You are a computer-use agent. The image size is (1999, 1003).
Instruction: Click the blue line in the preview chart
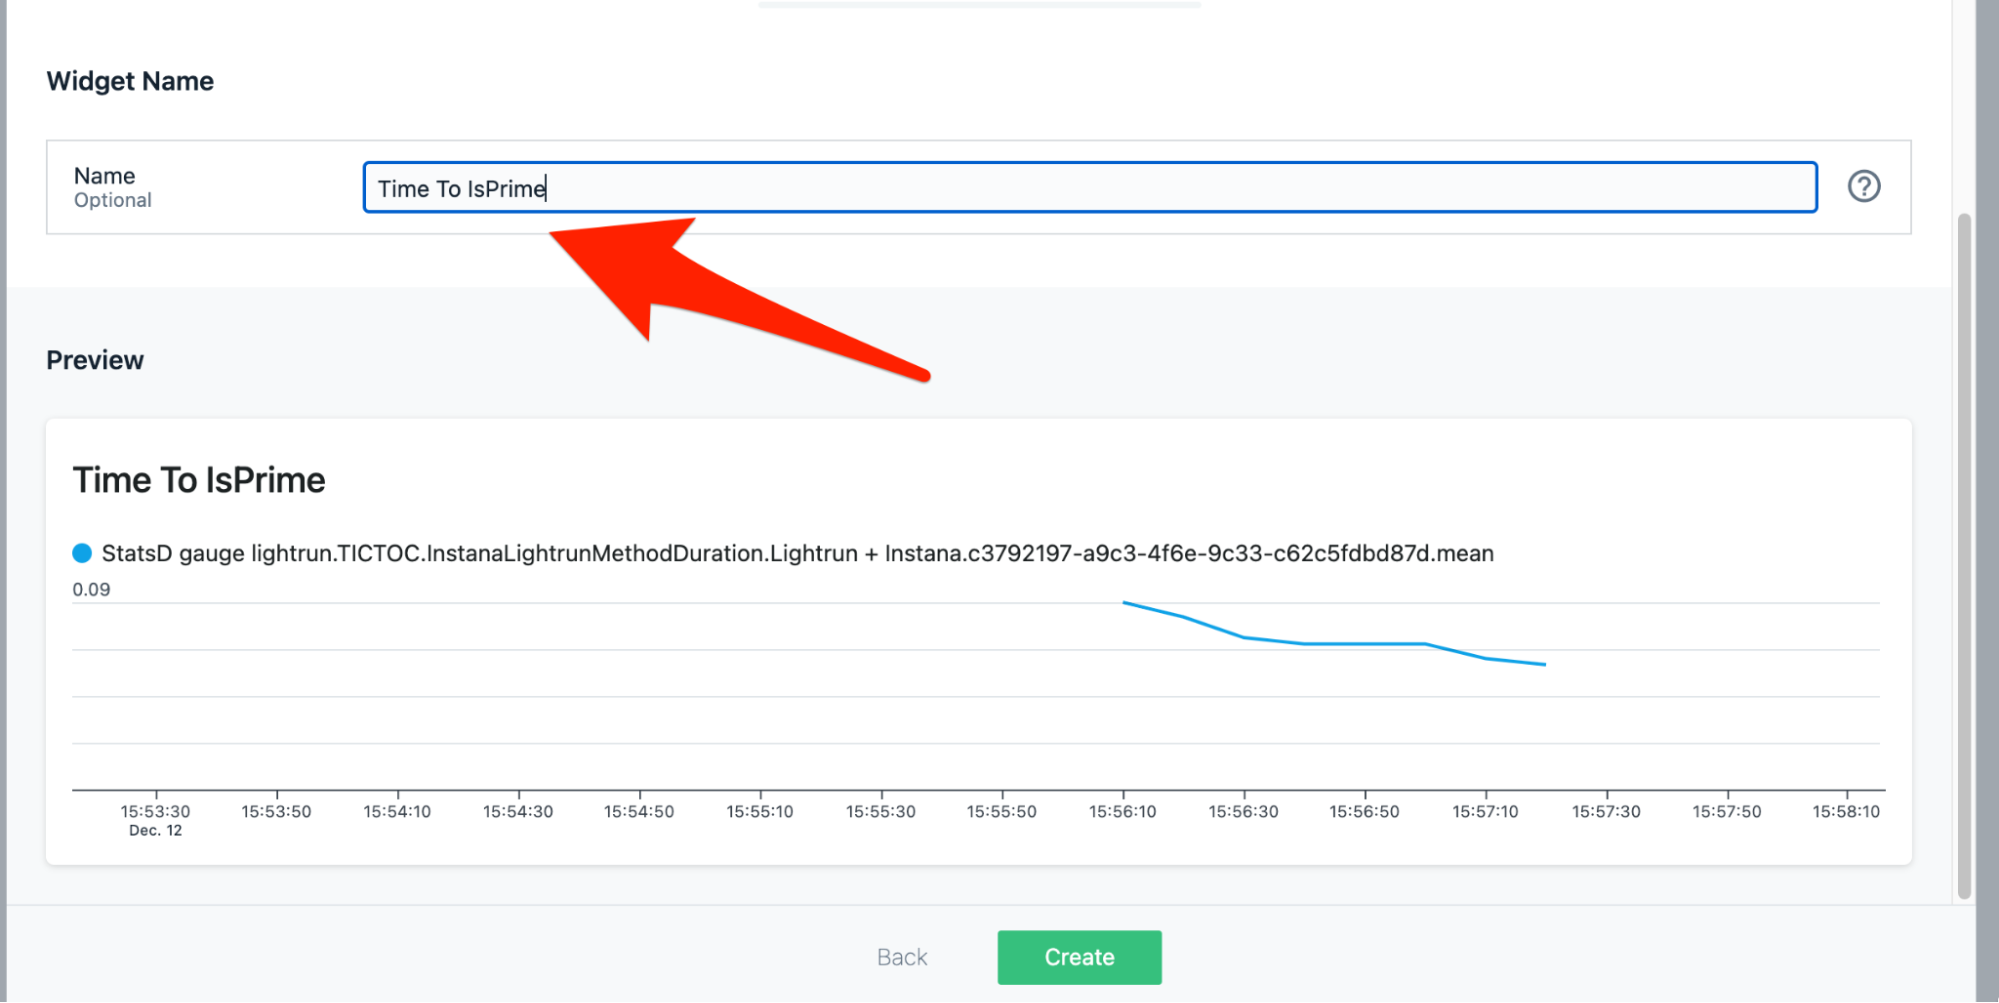[1364, 644]
